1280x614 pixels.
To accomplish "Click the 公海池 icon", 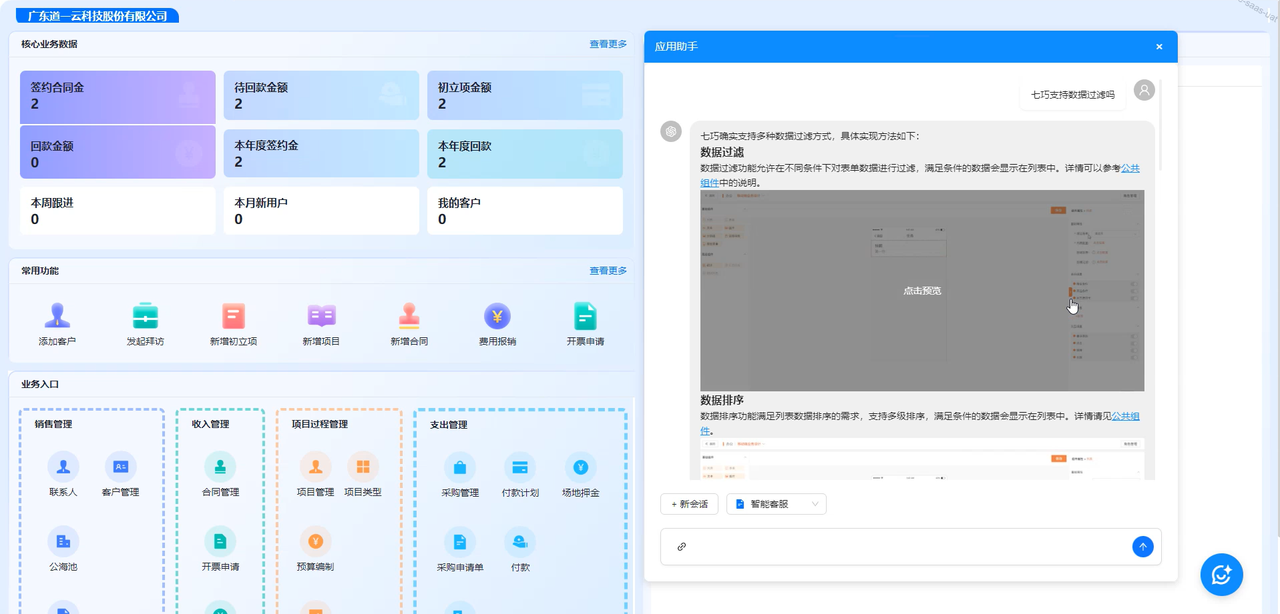I will click(x=63, y=541).
